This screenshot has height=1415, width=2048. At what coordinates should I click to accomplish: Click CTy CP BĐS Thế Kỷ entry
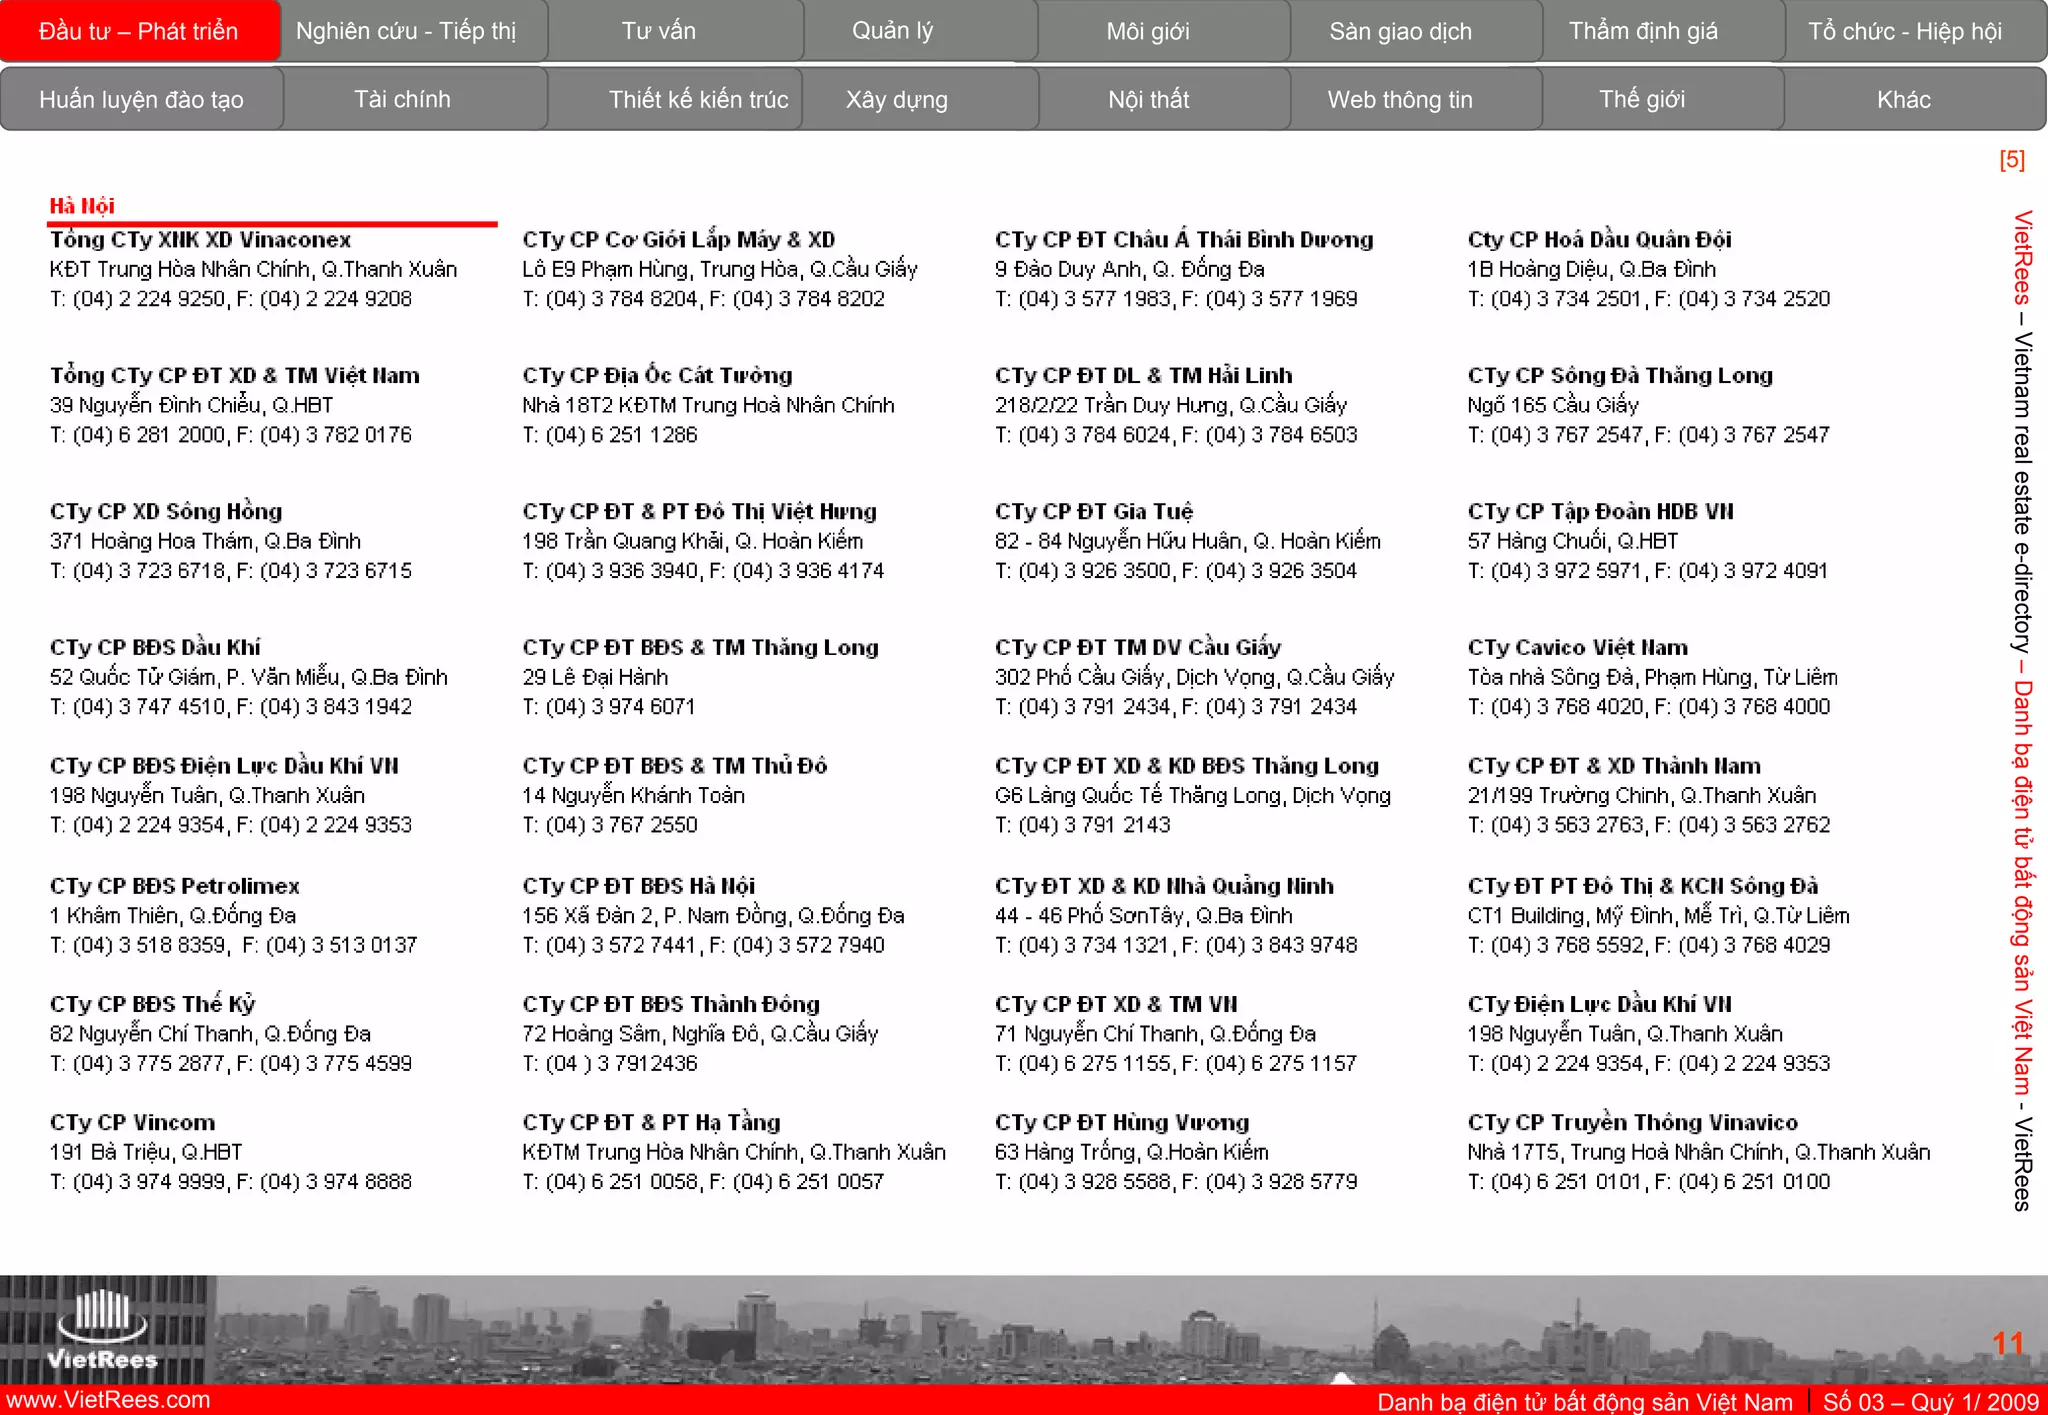[153, 1004]
